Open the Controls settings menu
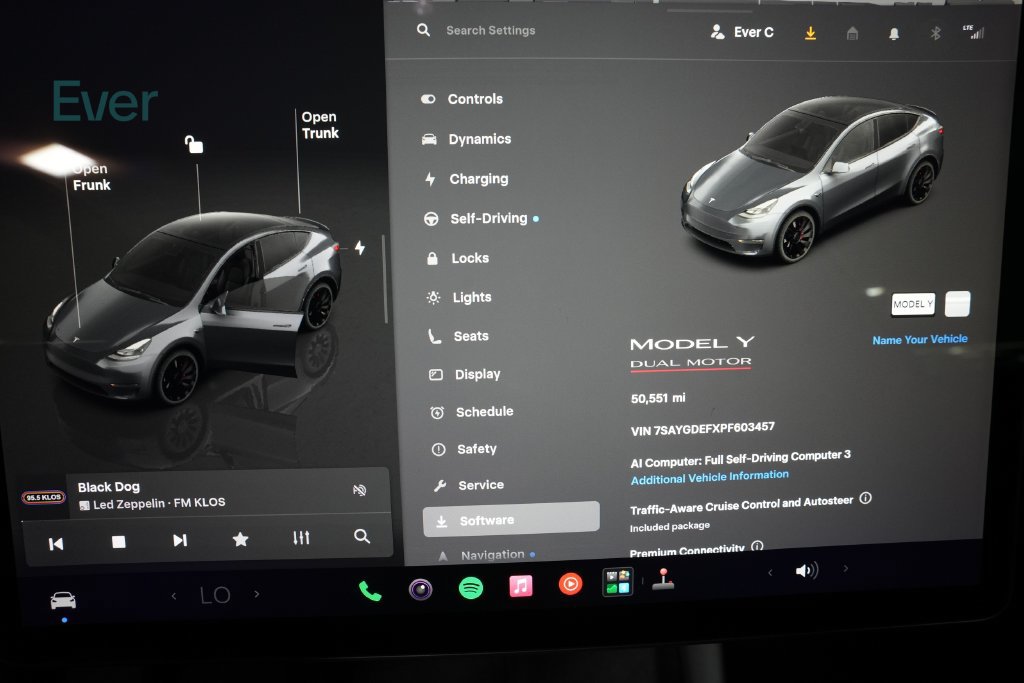This screenshot has width=1024, height=683. tap(462, 99)
